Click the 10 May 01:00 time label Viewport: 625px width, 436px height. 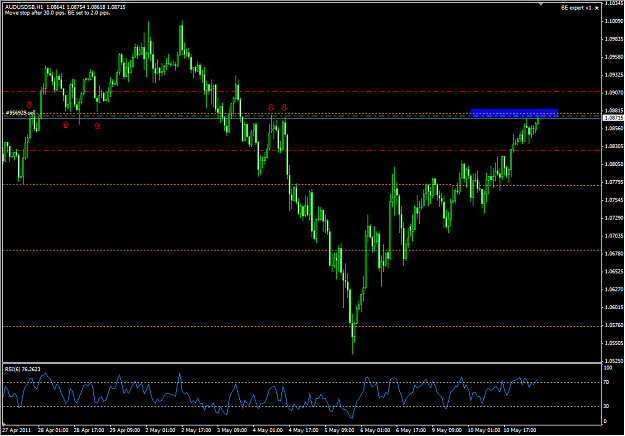(x=484, y=430)
